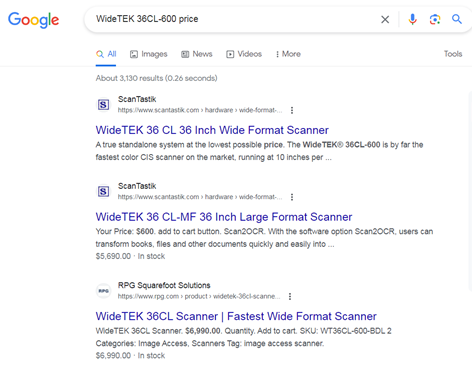Viewport: 472px width, 370px height.
Task: Start voice search with microphone icon
Action: tap(412, 19)
